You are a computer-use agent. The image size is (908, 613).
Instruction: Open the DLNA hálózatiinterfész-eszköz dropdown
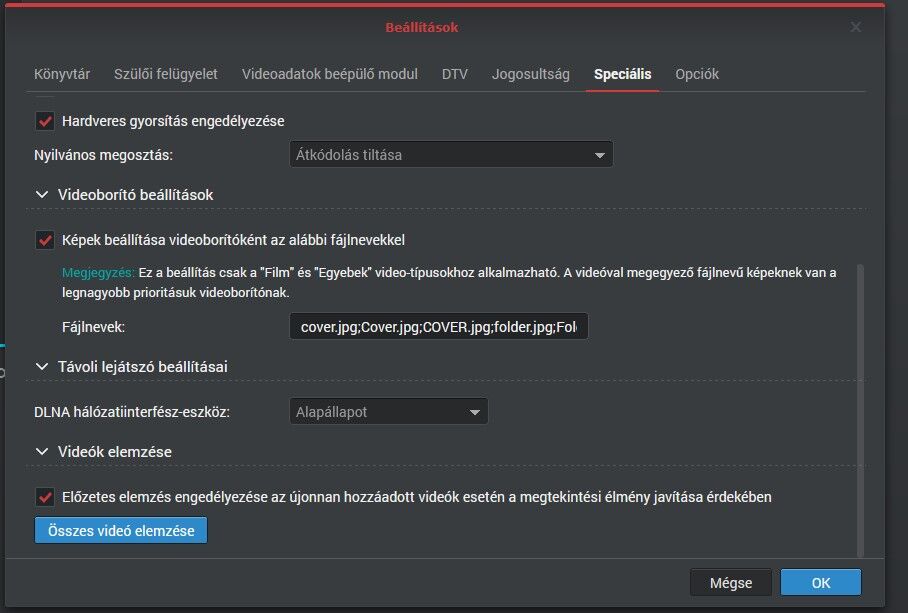[x=389, y=412]
